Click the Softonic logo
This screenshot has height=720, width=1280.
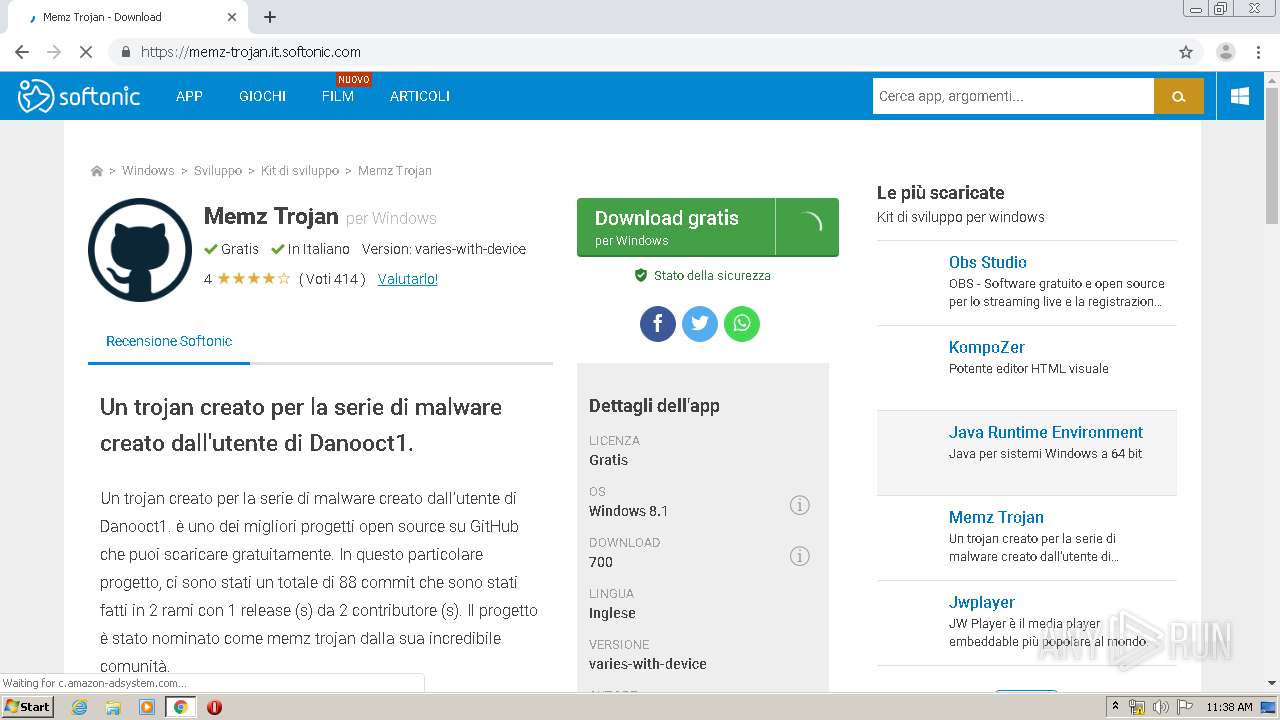79,96
